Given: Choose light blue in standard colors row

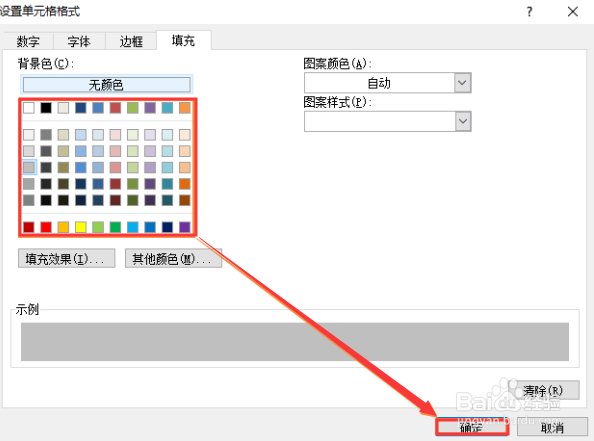Looking at the screenshot, I should [133, 227].
